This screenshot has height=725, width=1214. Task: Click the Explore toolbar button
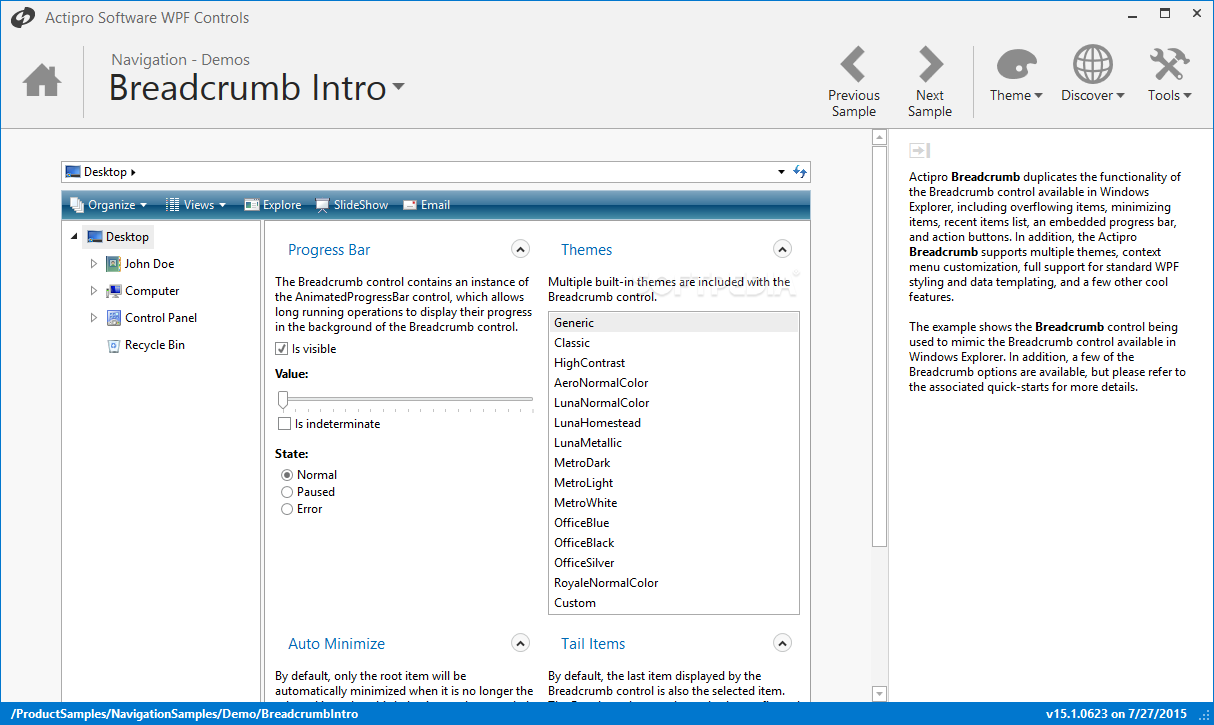[272, 205]
